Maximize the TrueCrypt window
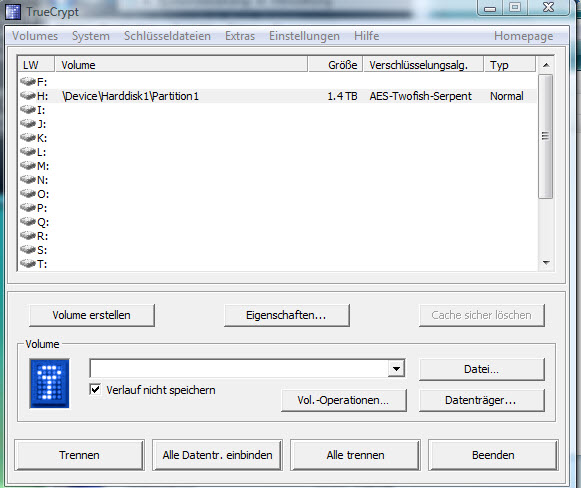 [x=515, y=8]
